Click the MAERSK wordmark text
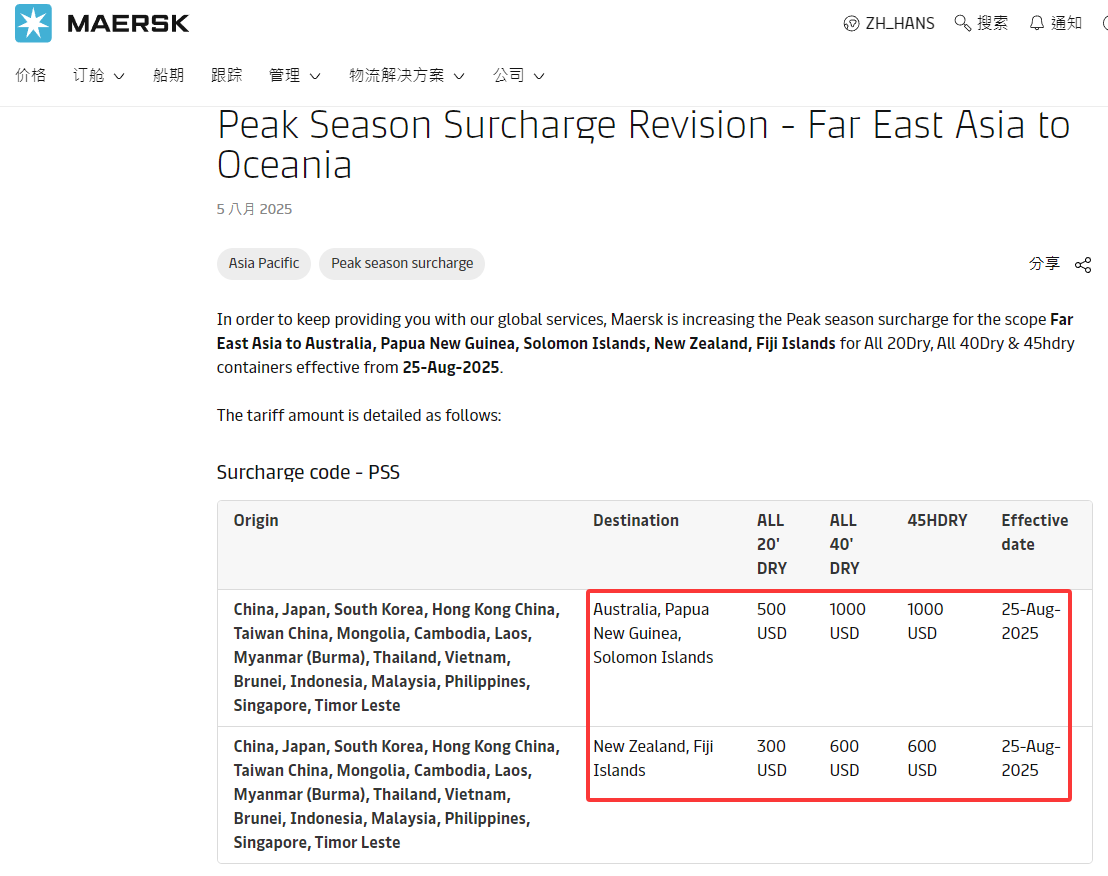The height and width of the screenshot is (876, 1108). (128, 23)
